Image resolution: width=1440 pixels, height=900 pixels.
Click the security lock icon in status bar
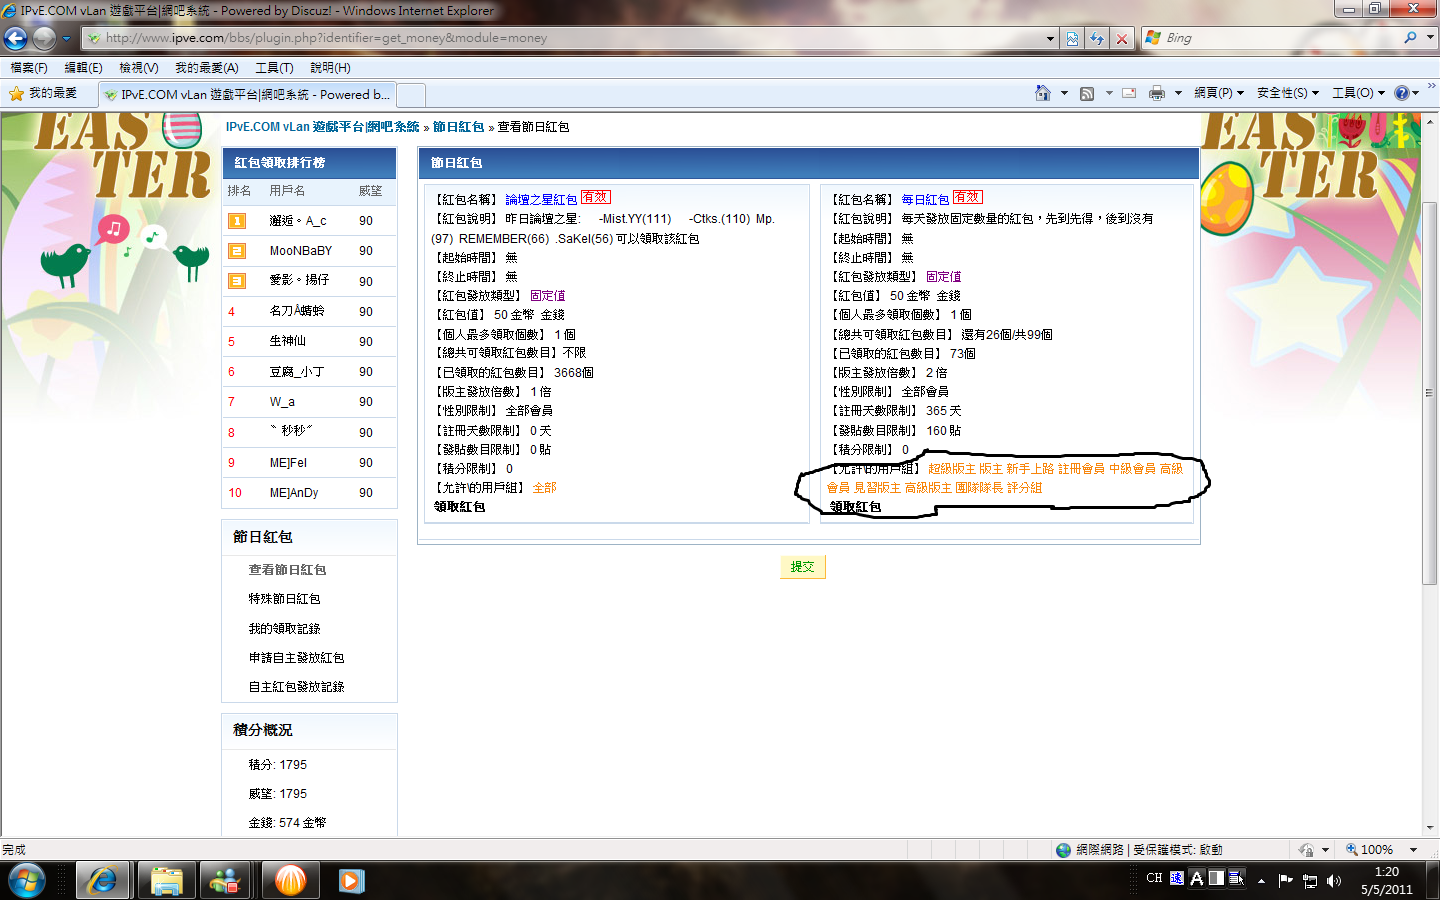1306,850
